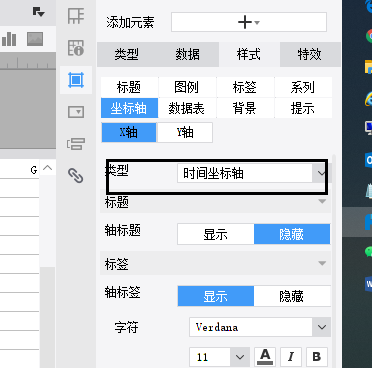Click the plus to add element
This screenshot has height=368, width=372.
tap(249, 22)
